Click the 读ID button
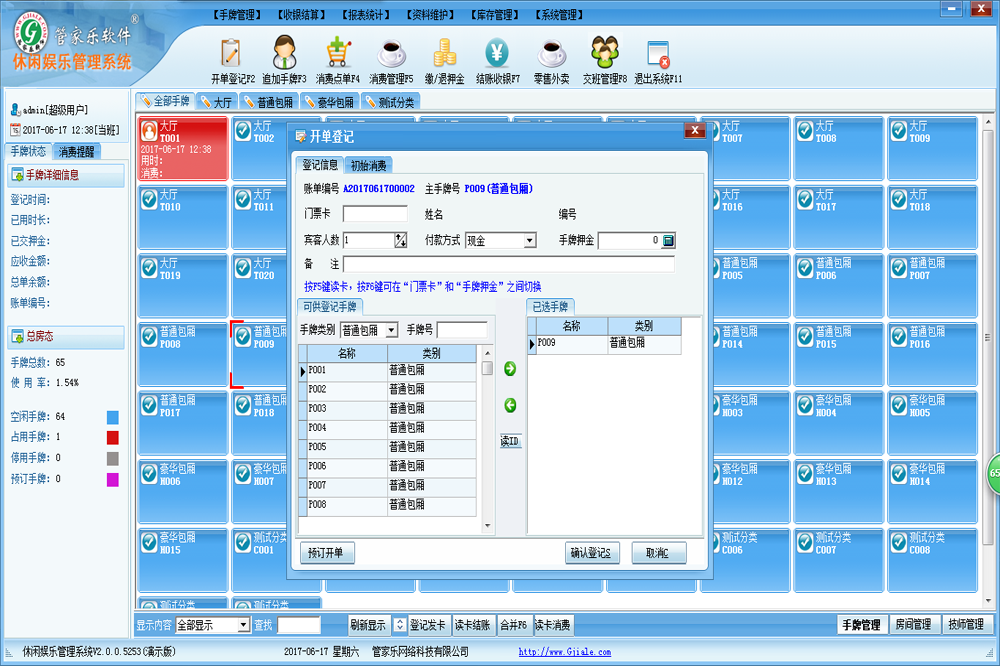This screenshot has height=666, width=1000. [510, 441]
